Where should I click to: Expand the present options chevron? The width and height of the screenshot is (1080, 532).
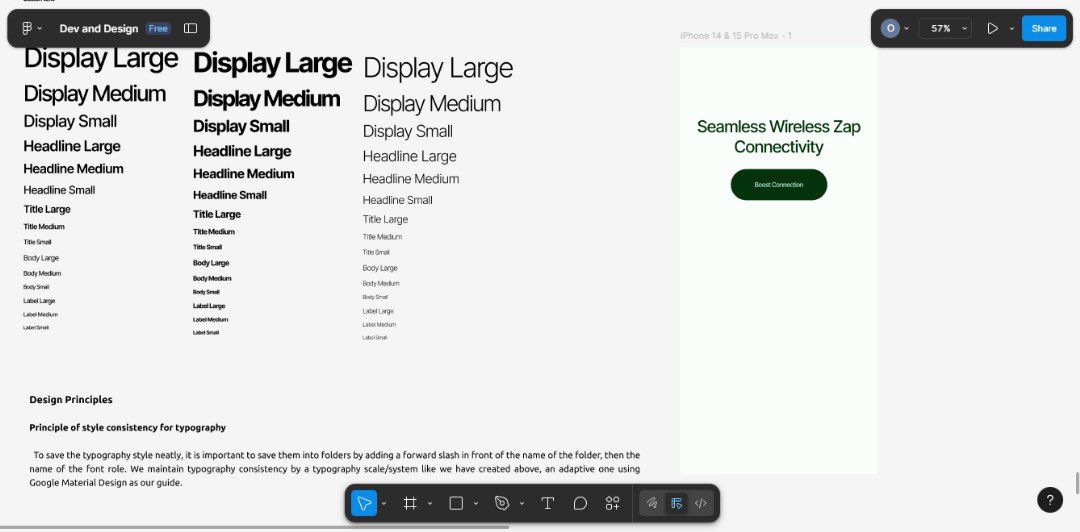pyautogui.click(x=1012, y=28)
